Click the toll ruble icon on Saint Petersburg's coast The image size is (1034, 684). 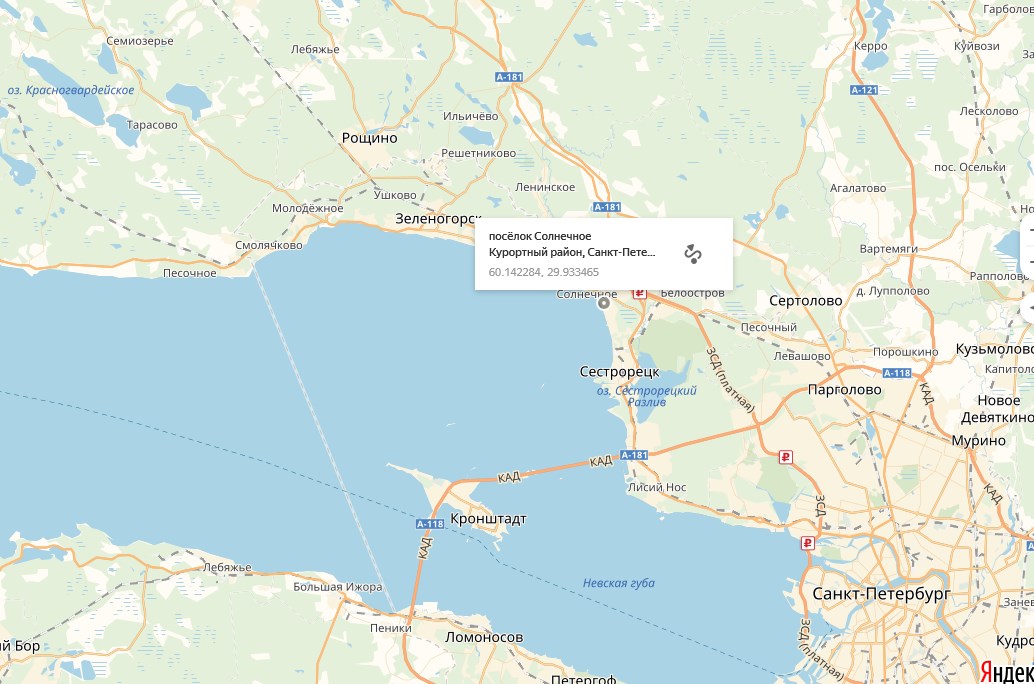808,543
